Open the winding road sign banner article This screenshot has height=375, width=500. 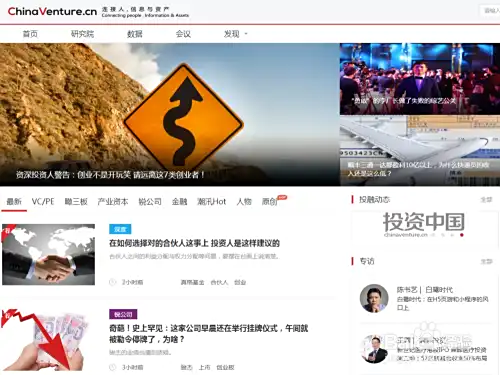tap(169, 114)
